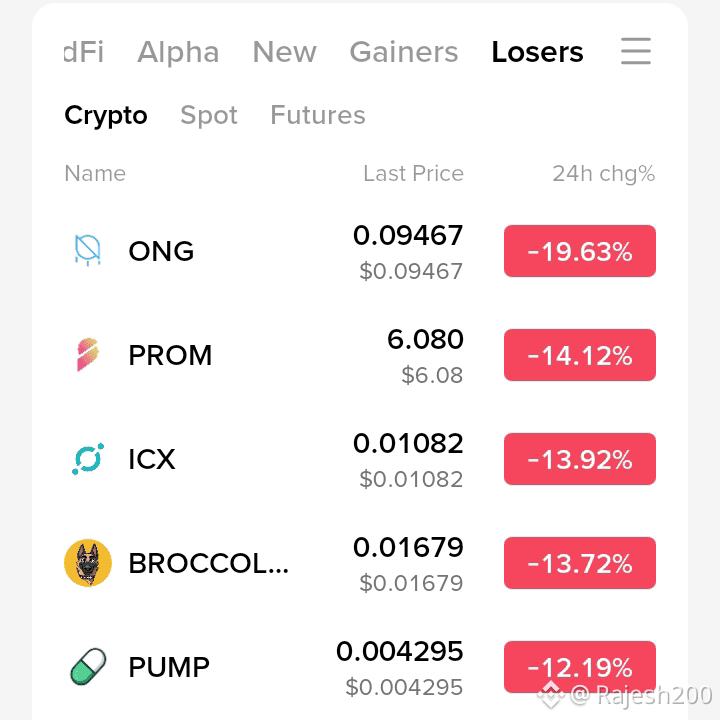The height and width of the screenshot is (720, 720).
Task: Tap the BROCCOLI dog avatar icon
Action: click(x=88, y=563)
